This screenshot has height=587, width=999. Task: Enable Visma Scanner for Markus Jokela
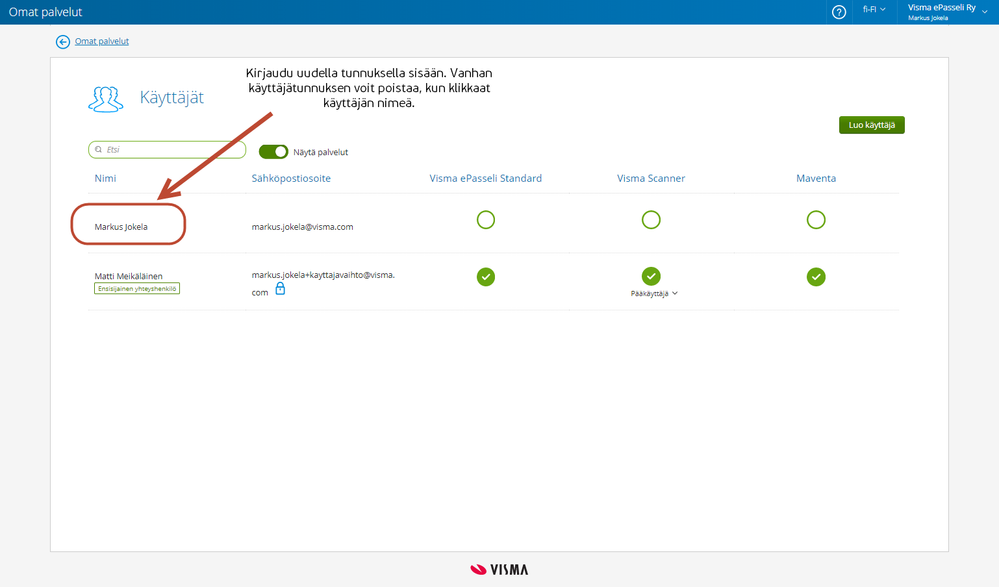(650, 220)
